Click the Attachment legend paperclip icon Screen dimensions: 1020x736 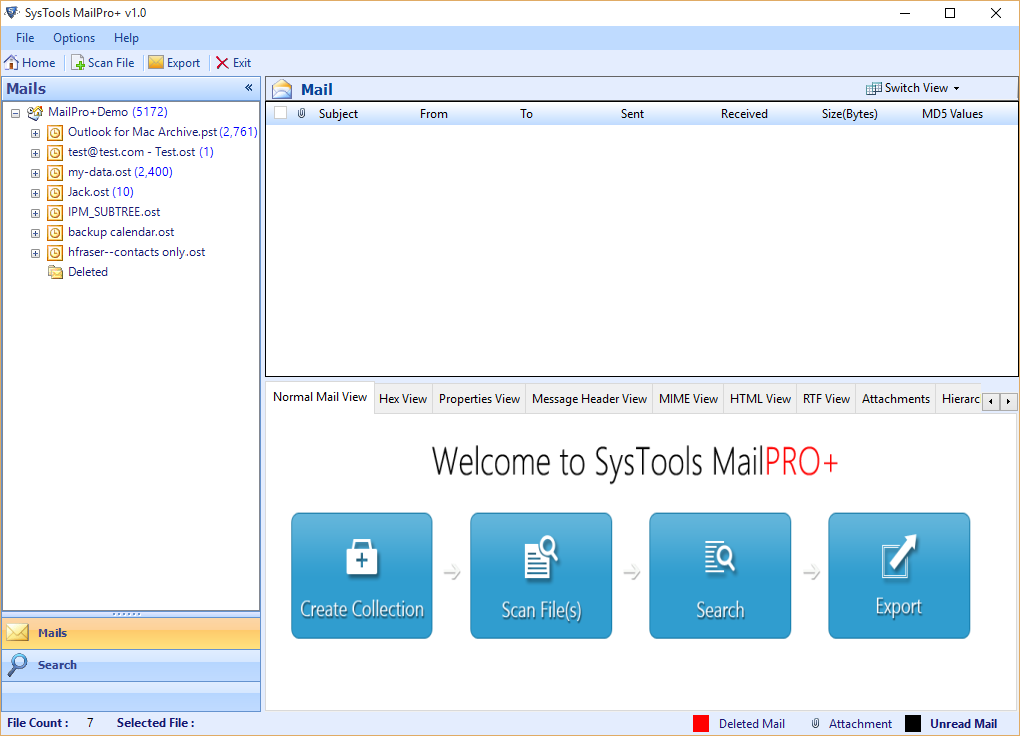pos(815,723)
